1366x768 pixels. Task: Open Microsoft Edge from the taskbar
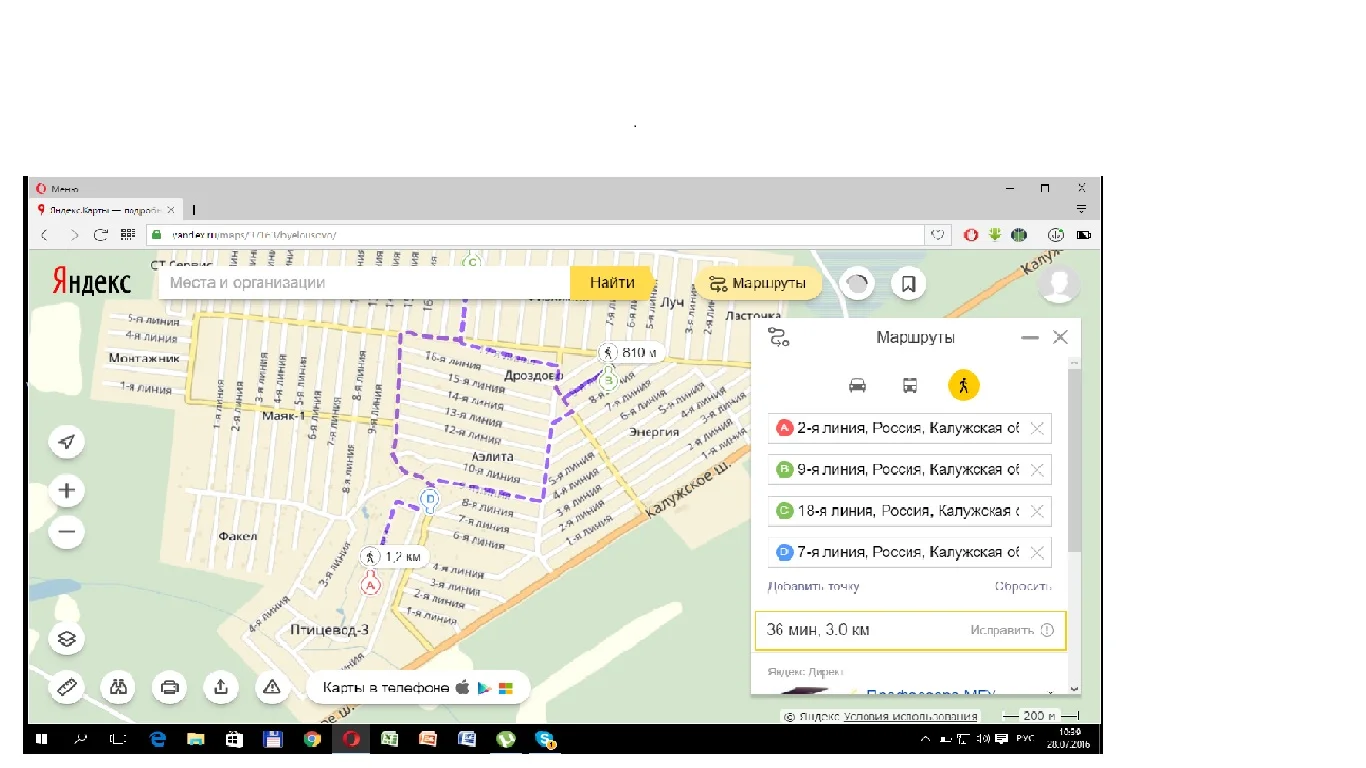point(157,740)
